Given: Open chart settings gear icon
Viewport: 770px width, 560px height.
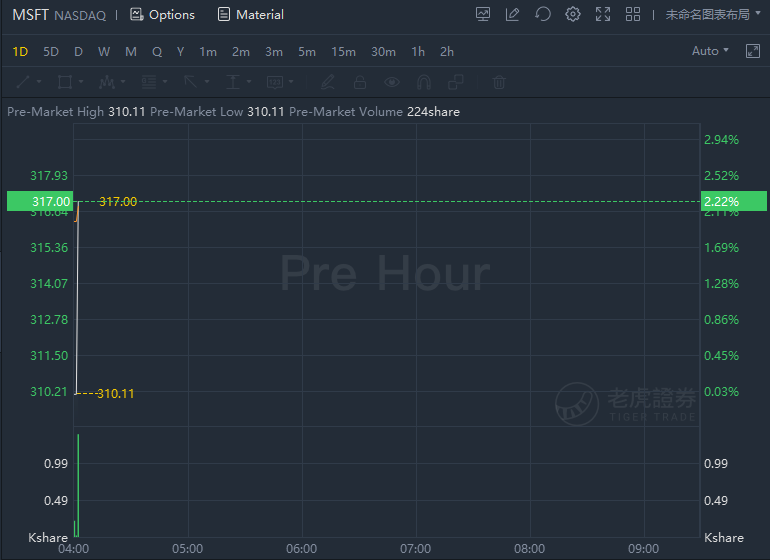Looking at the screenshot, I should coord(573,14).
